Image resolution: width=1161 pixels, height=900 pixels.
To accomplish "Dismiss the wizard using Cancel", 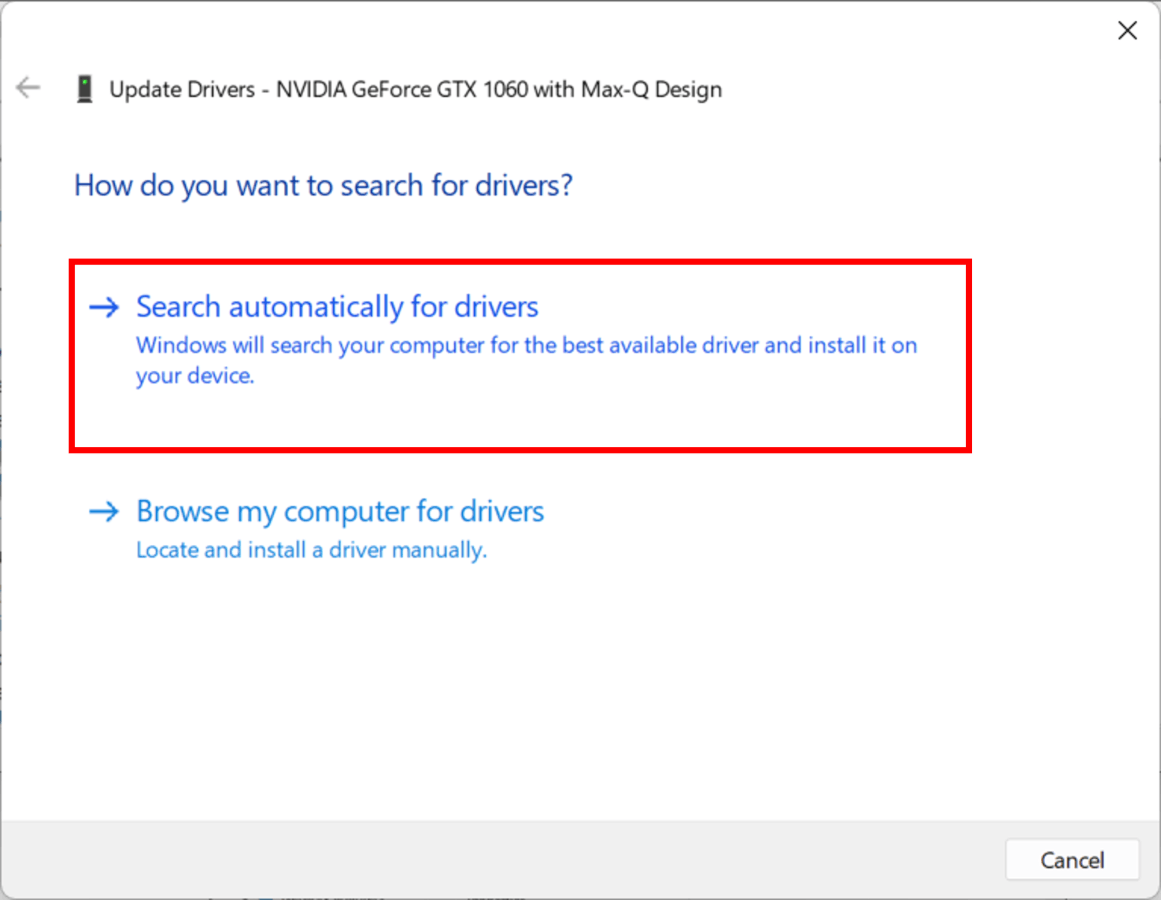I will point(1072,860).
